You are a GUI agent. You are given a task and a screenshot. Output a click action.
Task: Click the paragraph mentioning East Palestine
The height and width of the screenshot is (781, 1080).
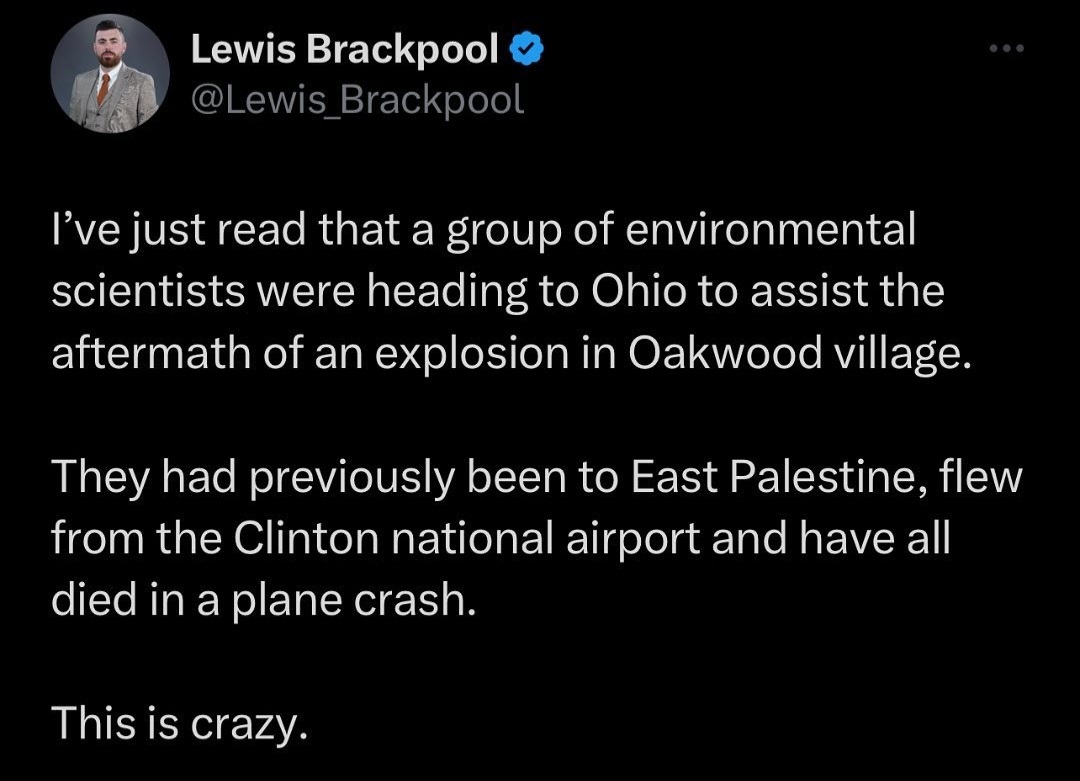(x=536, y=538)
